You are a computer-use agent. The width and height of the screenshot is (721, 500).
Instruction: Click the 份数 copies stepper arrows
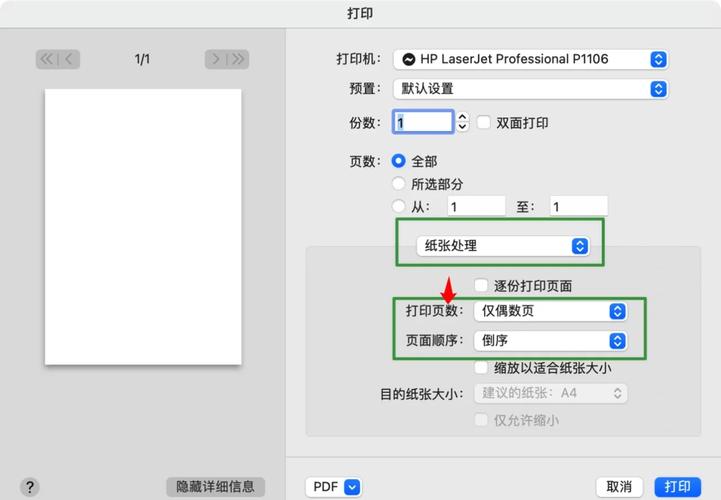click(463, 122)
